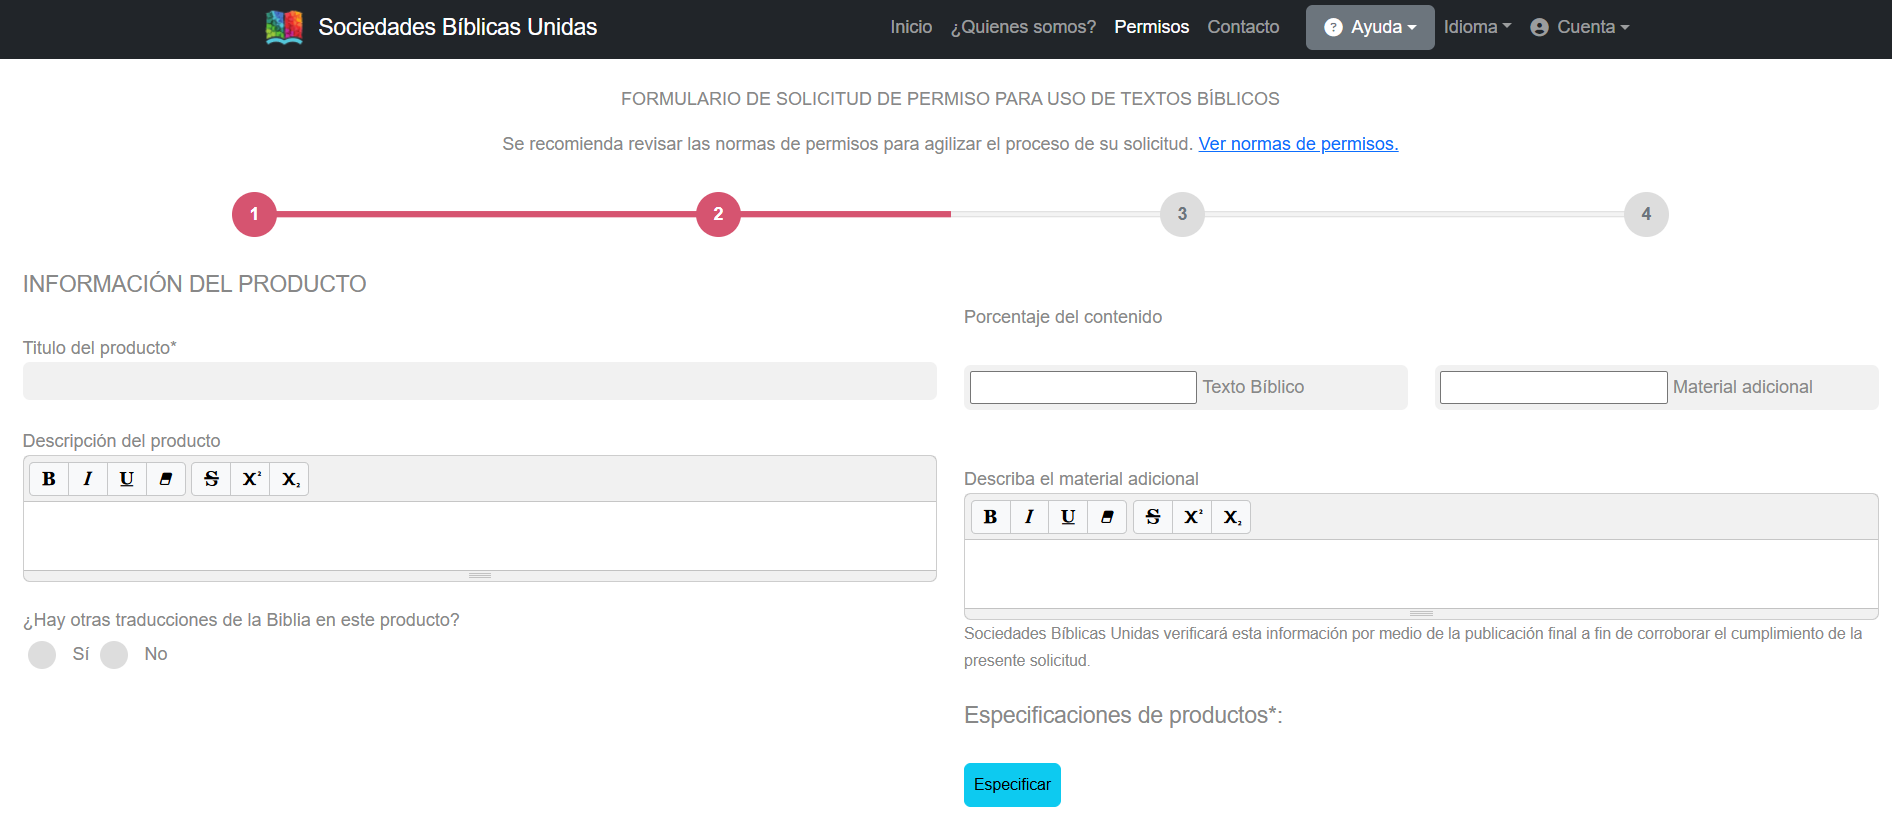The height and width of the screenshot is (840, 1892).
Task: Toggle Subscript in the Descripción del producto editor
Action: point(290,479)
